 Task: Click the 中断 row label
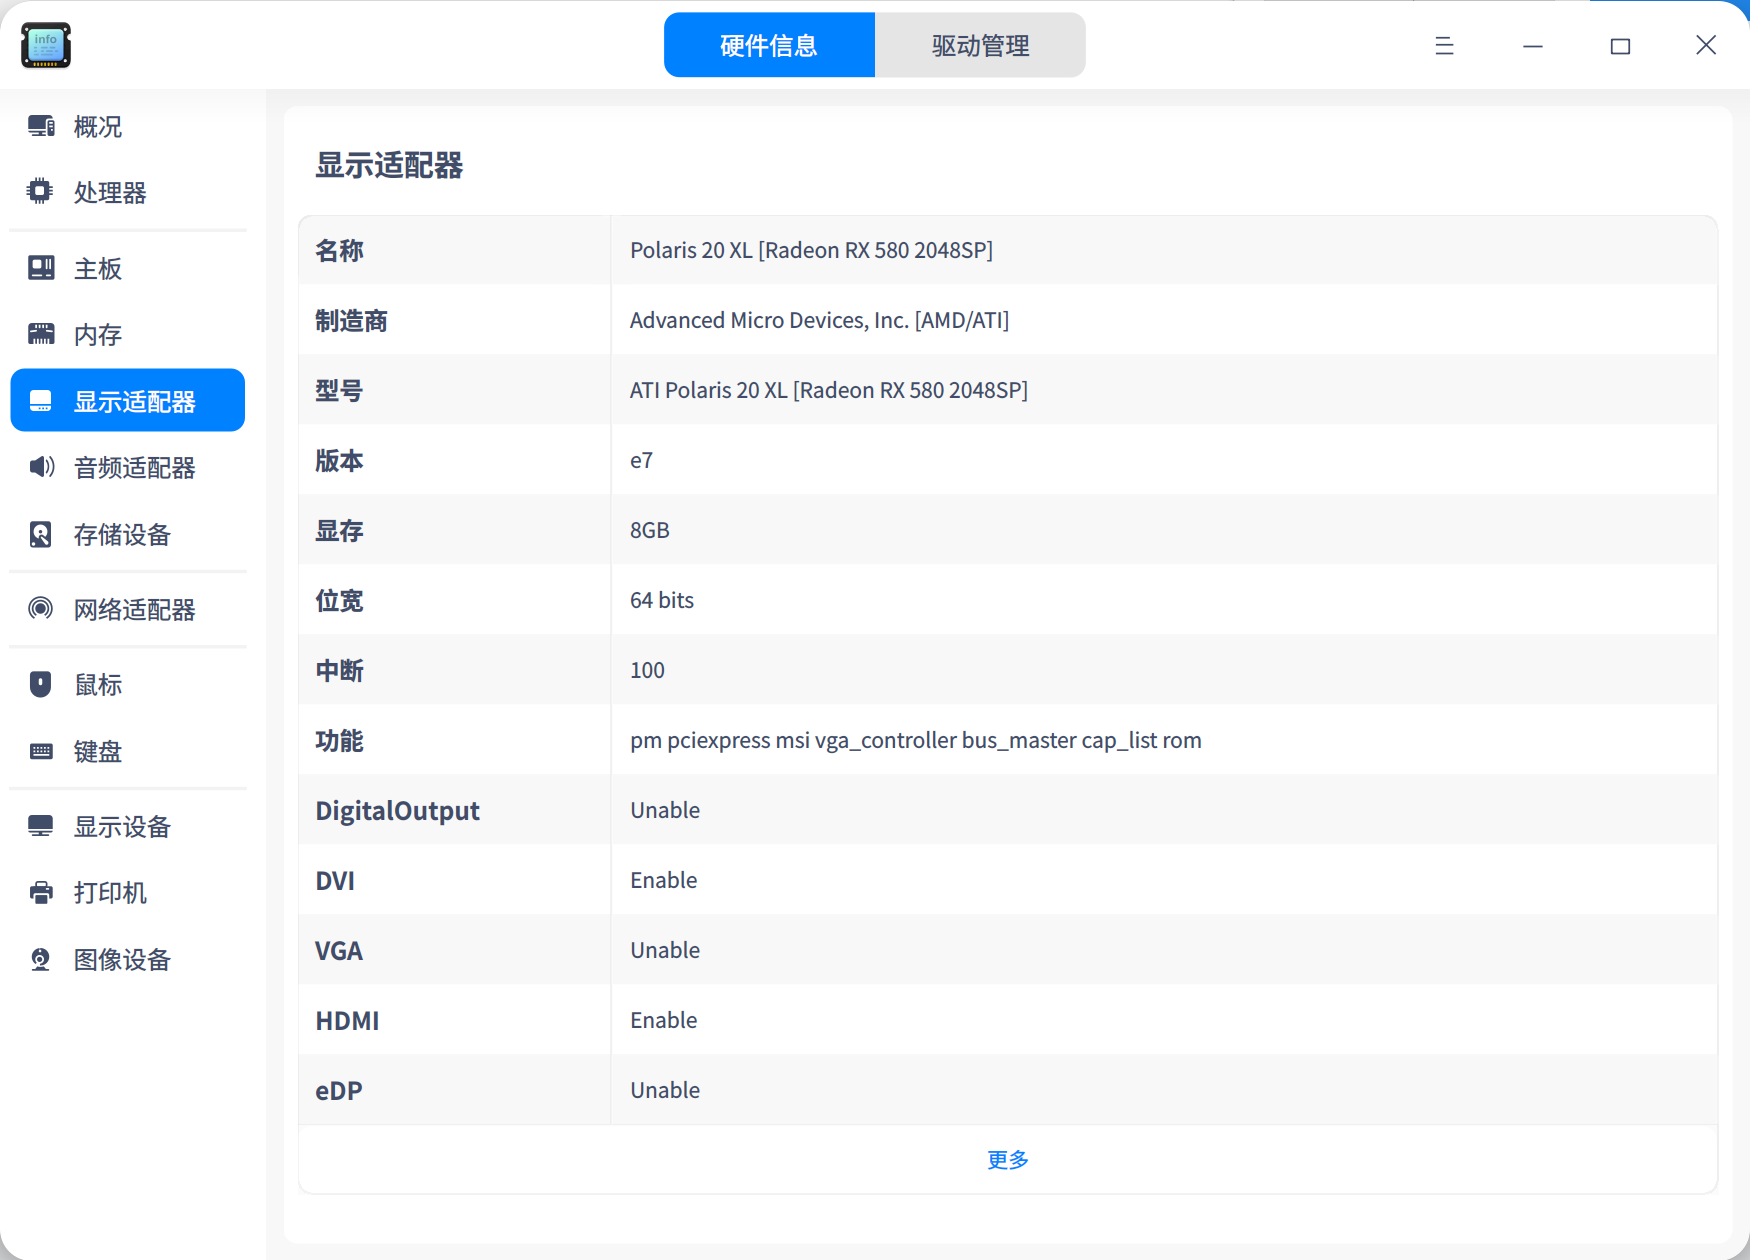pyautogui.click(x=340, y=670)
